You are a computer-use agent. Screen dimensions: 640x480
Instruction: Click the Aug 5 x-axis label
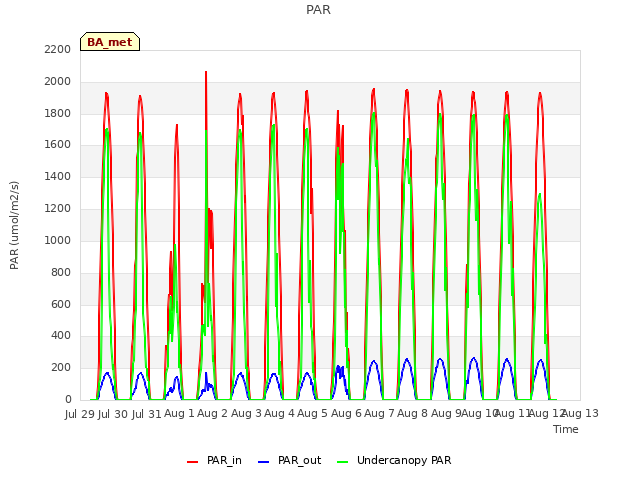coord(312,413)
